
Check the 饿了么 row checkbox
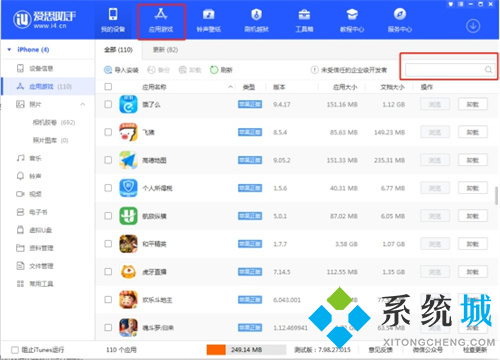[x=108, y=104]
